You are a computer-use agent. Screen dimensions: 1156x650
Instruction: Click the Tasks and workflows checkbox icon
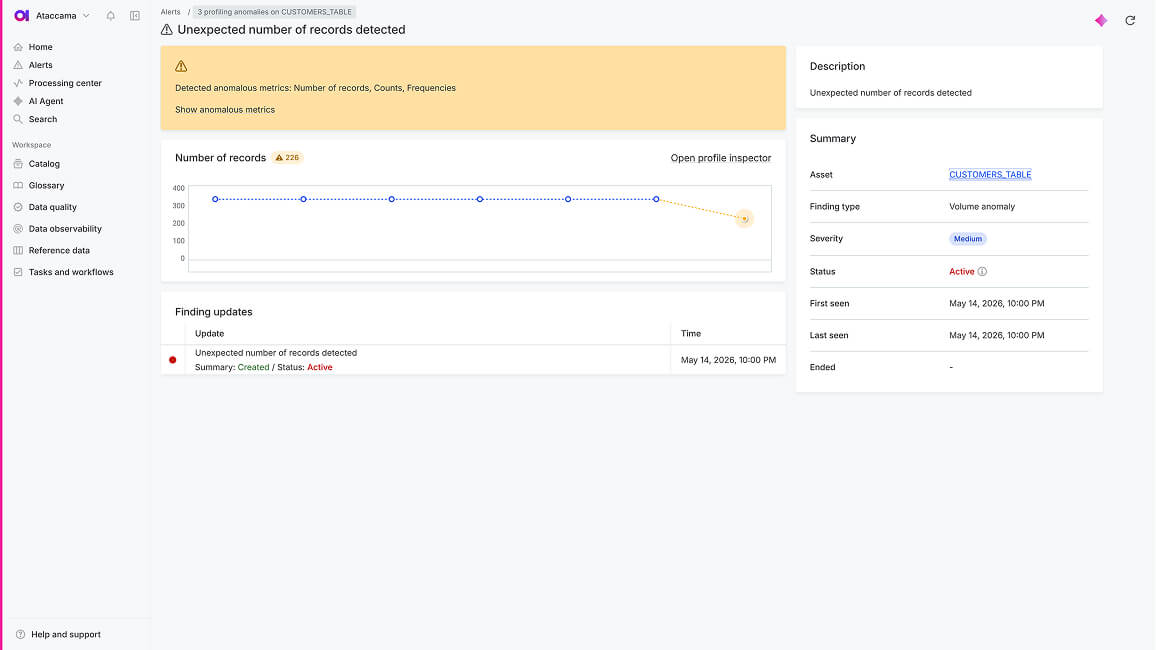[18, 272]
